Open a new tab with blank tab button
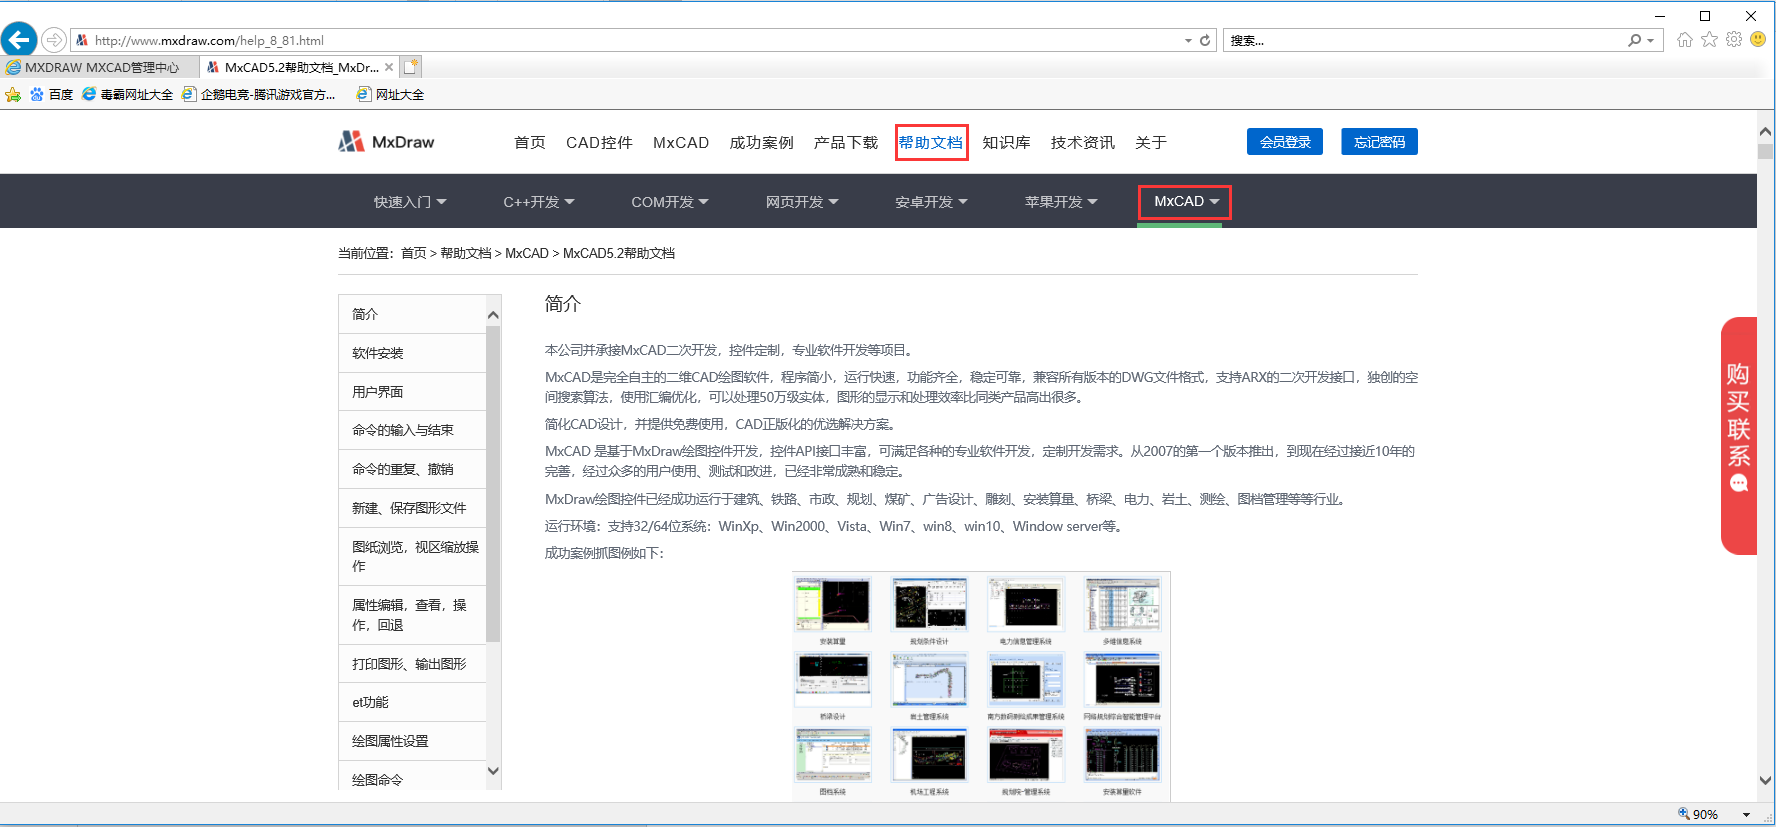The width and height of the screenshot is (1776, 827). [411, 67]
